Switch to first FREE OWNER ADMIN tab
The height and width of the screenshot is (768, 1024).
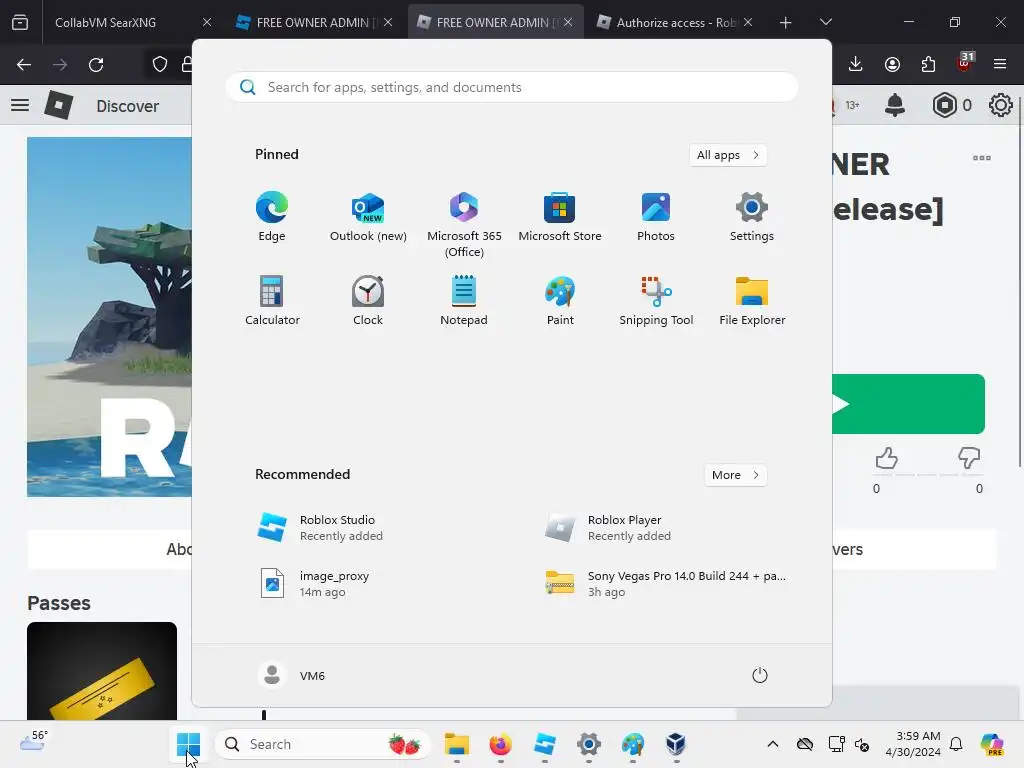[315, 22]
